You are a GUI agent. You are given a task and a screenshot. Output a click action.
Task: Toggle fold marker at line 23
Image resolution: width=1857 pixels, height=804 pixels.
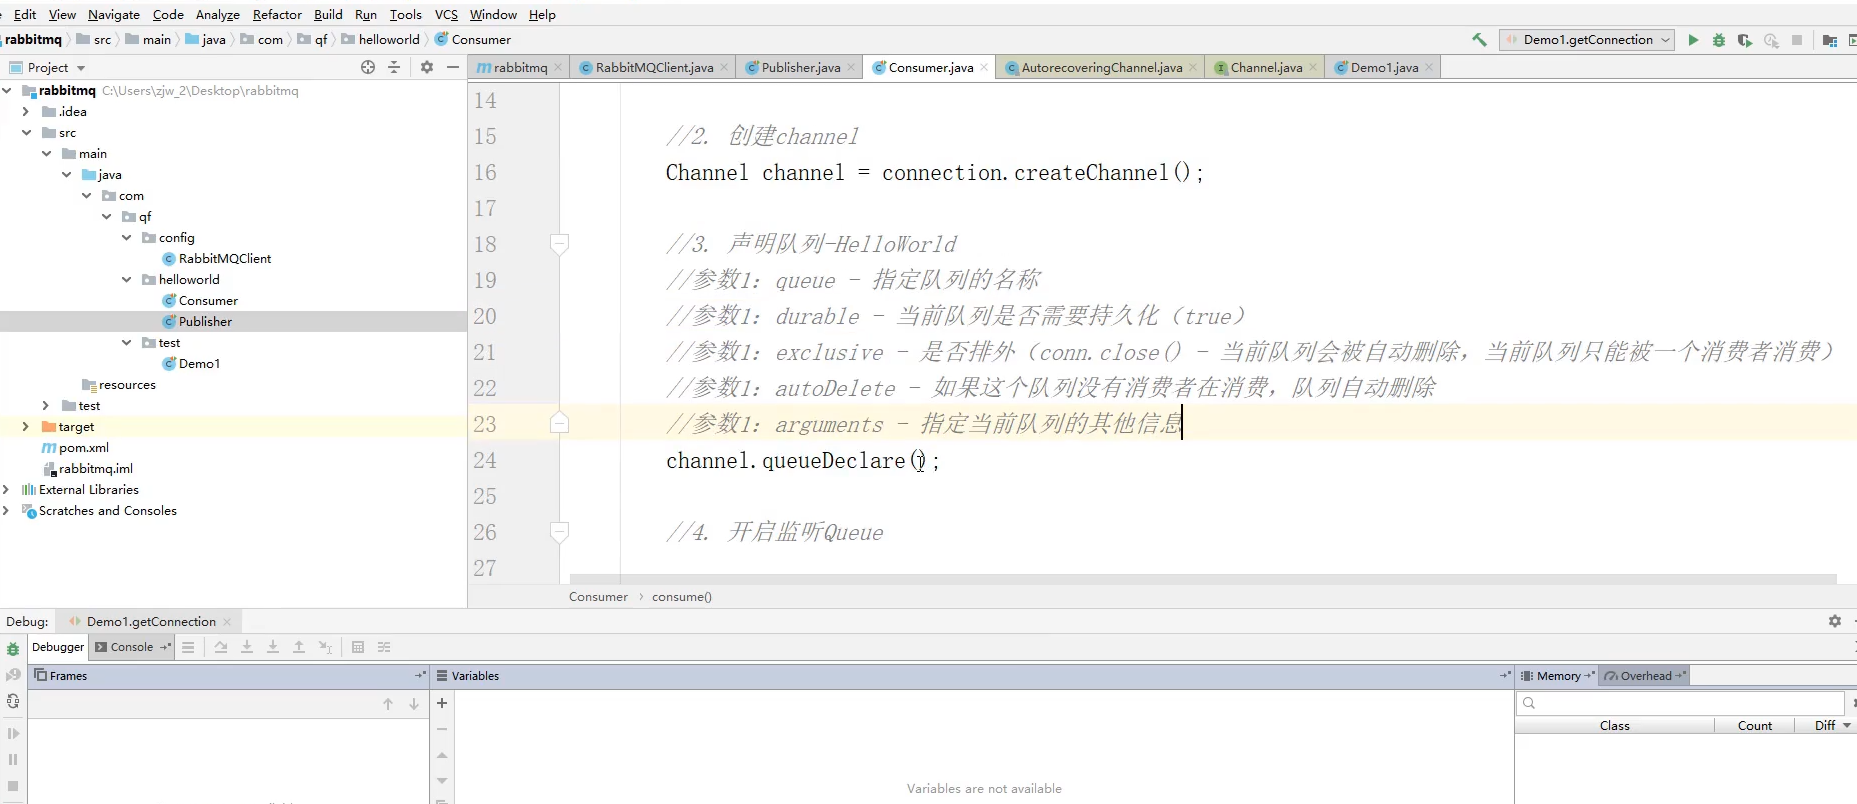560,424
